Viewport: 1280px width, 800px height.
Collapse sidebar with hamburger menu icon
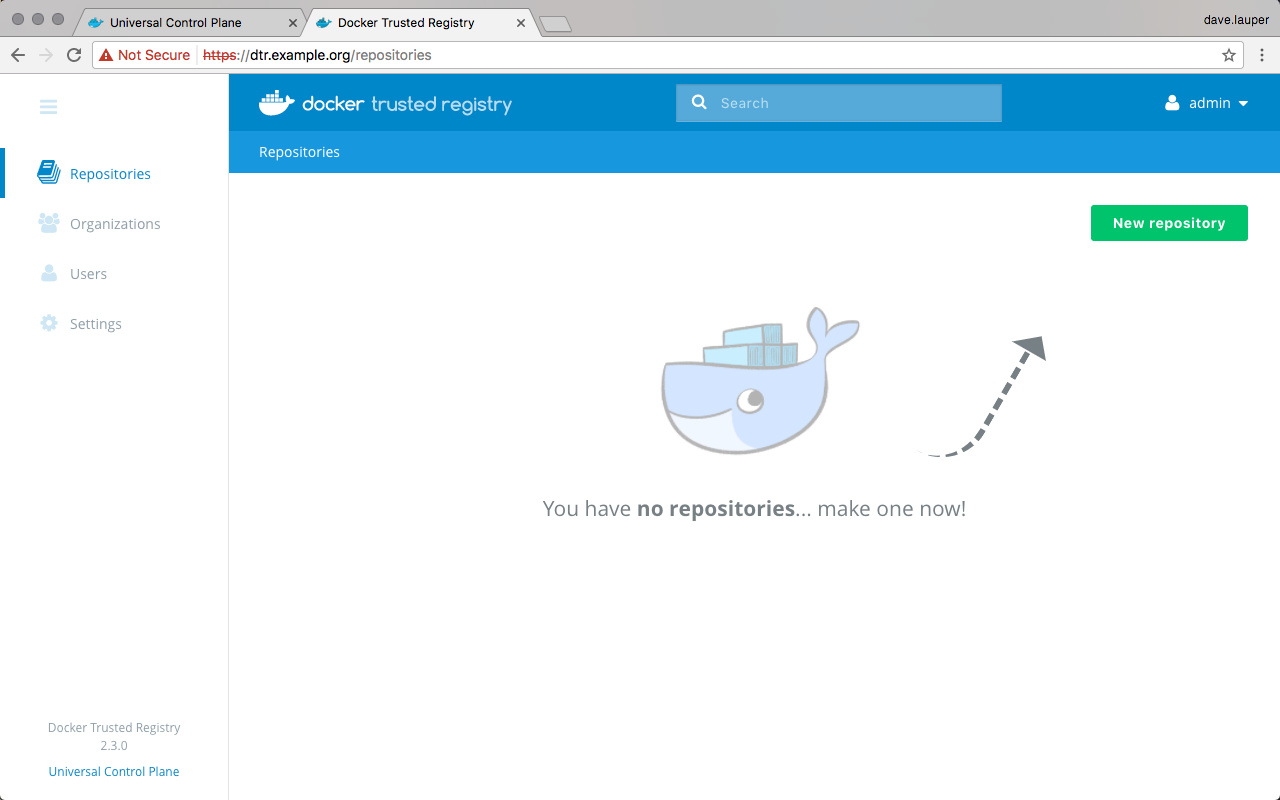click(x=48, y=106)
